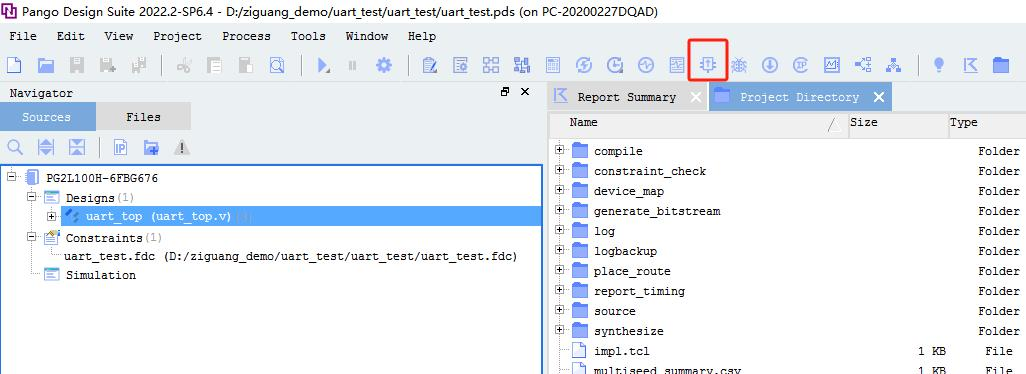This screenshot has height=374, width=1026.
Task: Click the Navigator search magnifier icon
Action: 14,148
